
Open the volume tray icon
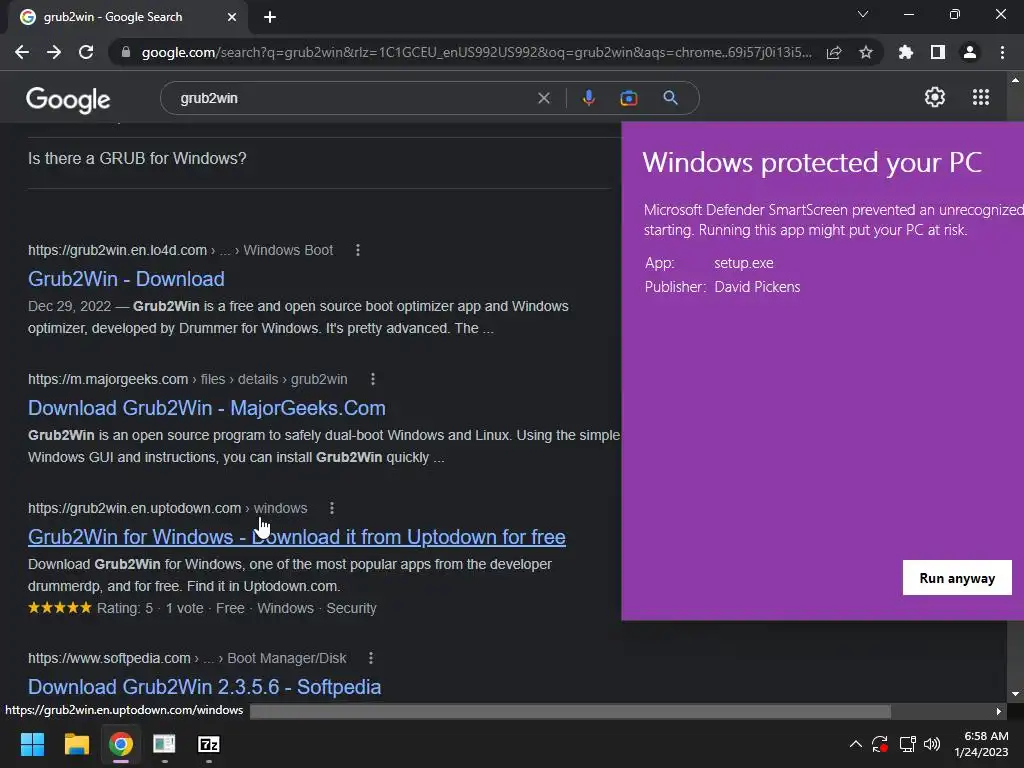click(932, 744)
